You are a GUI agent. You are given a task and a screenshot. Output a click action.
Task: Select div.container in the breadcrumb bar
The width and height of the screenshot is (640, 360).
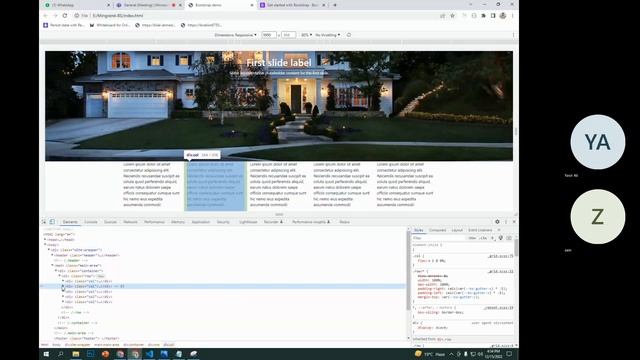133,345
